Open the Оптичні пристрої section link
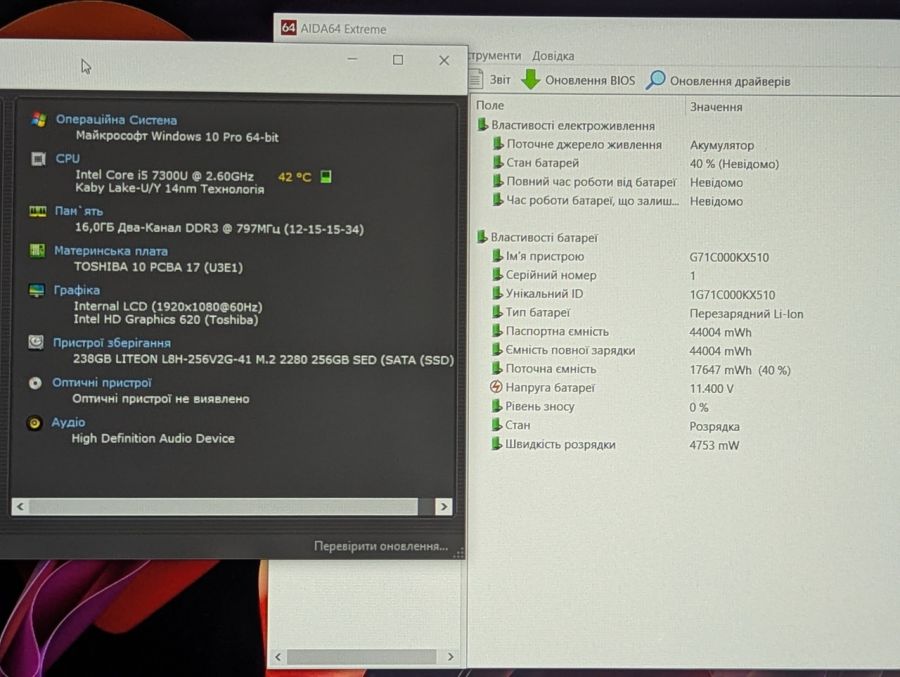The width and height of the screenshot is (900, 677). [x=102, y=382]
